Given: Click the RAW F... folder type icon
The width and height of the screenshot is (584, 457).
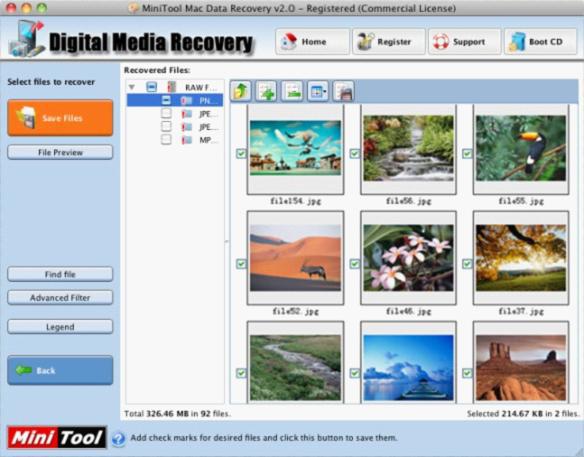Looking at the screenshot, I should coord(171,87).
